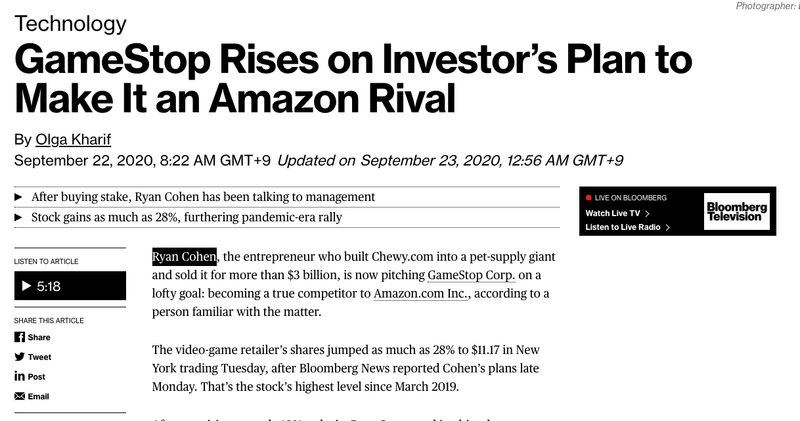This screenshot has height=421, width=800.
Task: Click the article headline GameStop Rises
Action: (353, 79)
